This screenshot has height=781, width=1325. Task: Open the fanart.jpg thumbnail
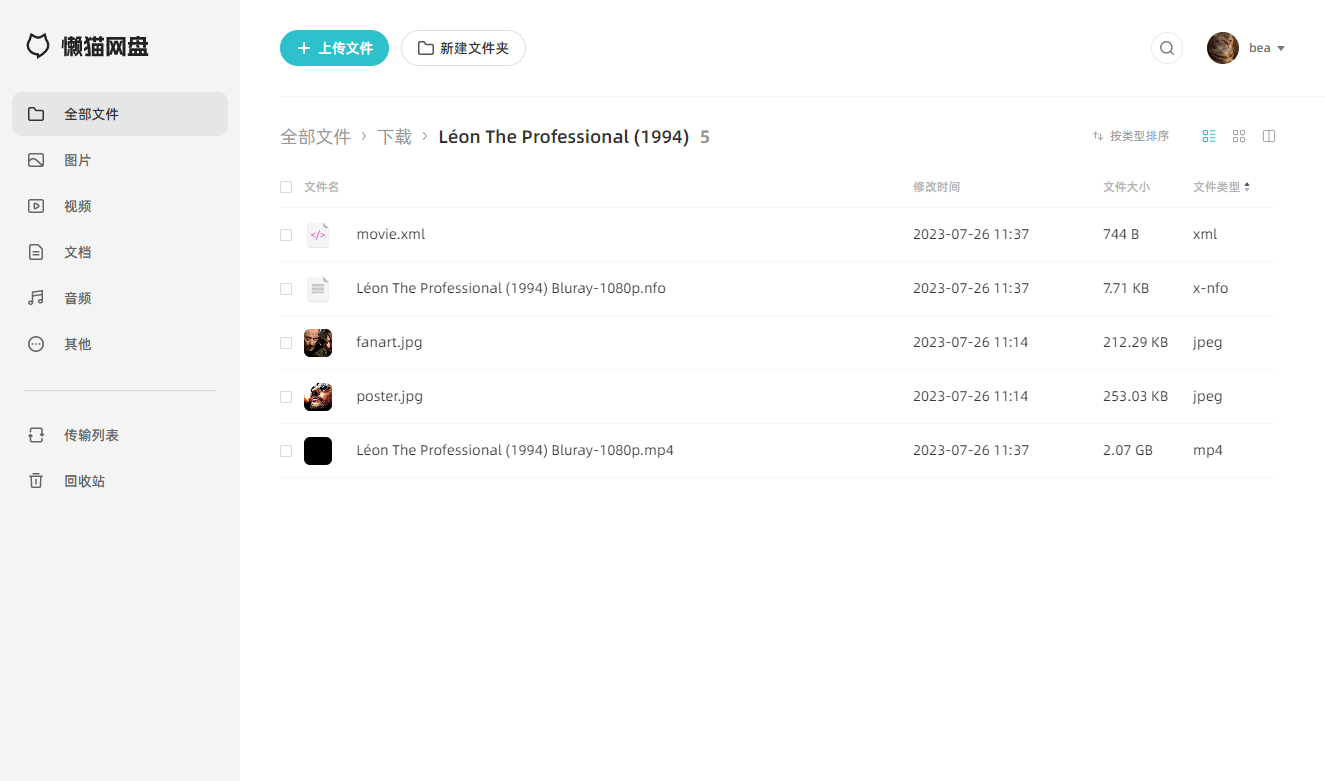(x=318, y=343)
